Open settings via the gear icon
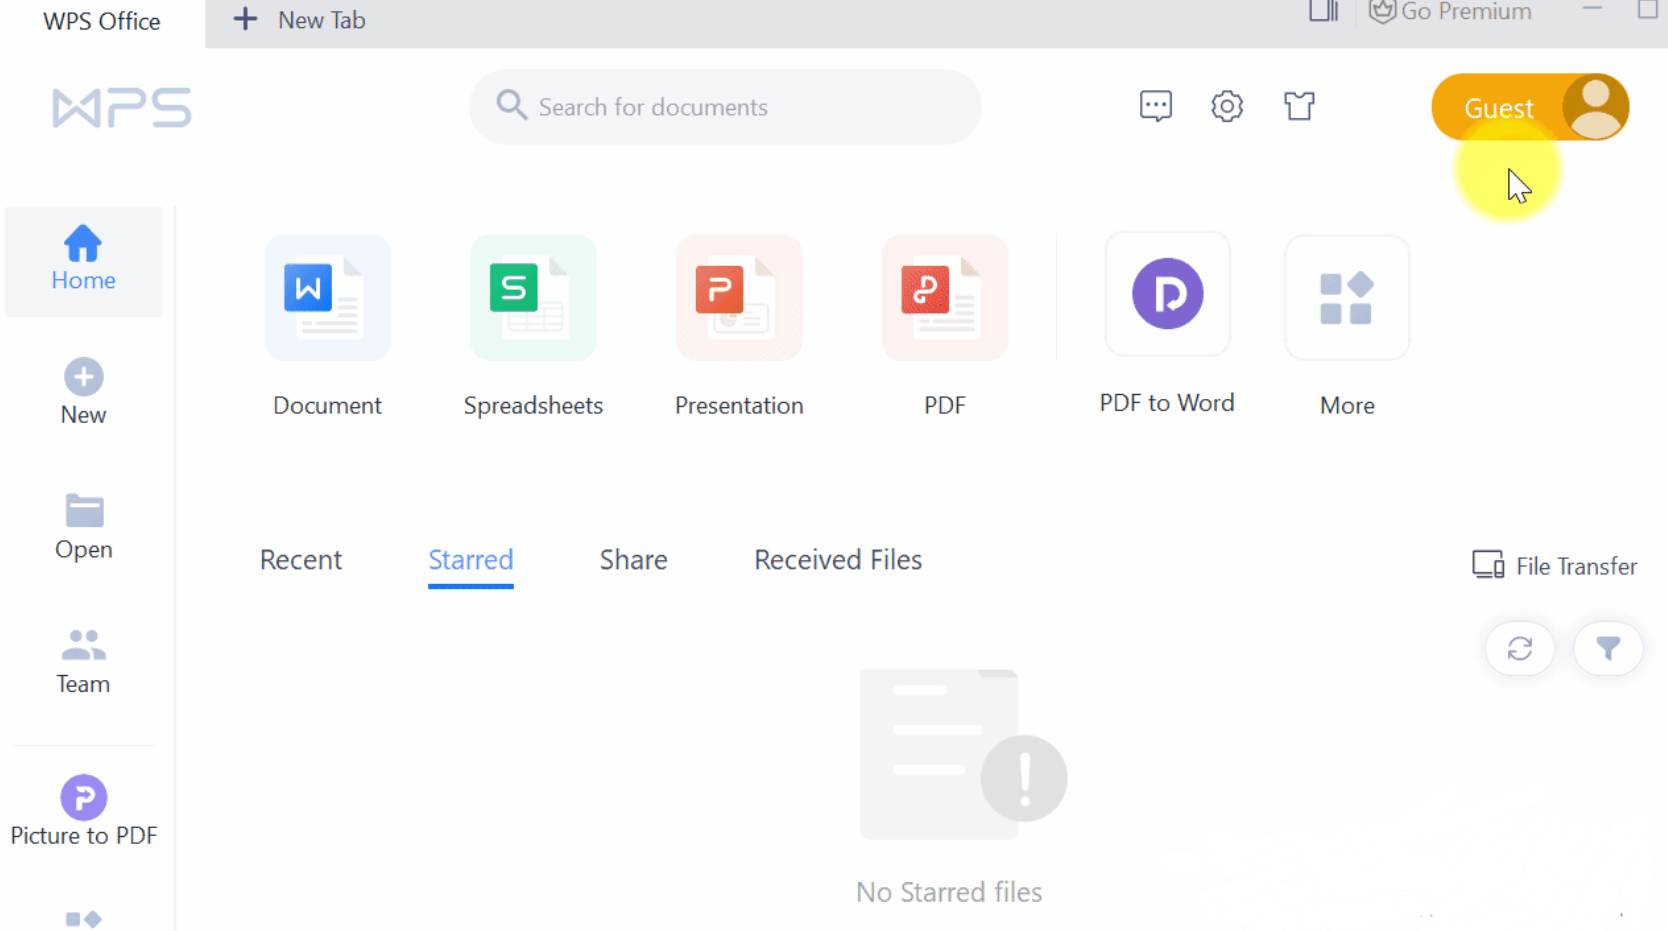This screenshot has height=931, width=1668. [x=1227, y=106]
